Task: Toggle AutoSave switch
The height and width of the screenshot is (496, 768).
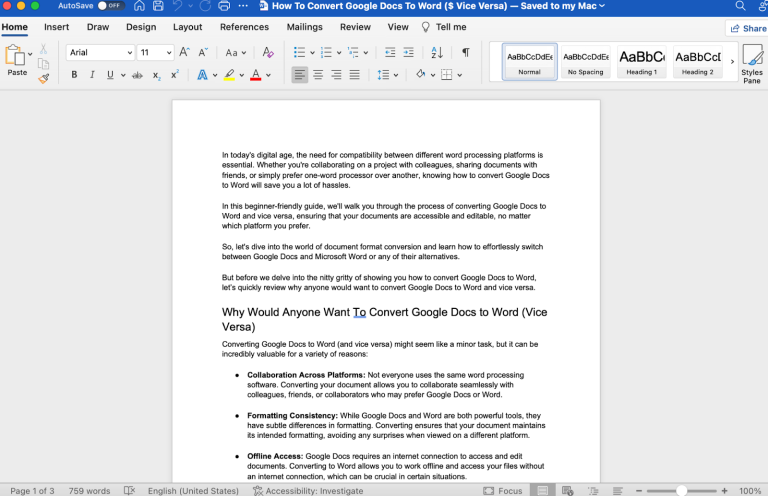Action: tap(110, 6)
